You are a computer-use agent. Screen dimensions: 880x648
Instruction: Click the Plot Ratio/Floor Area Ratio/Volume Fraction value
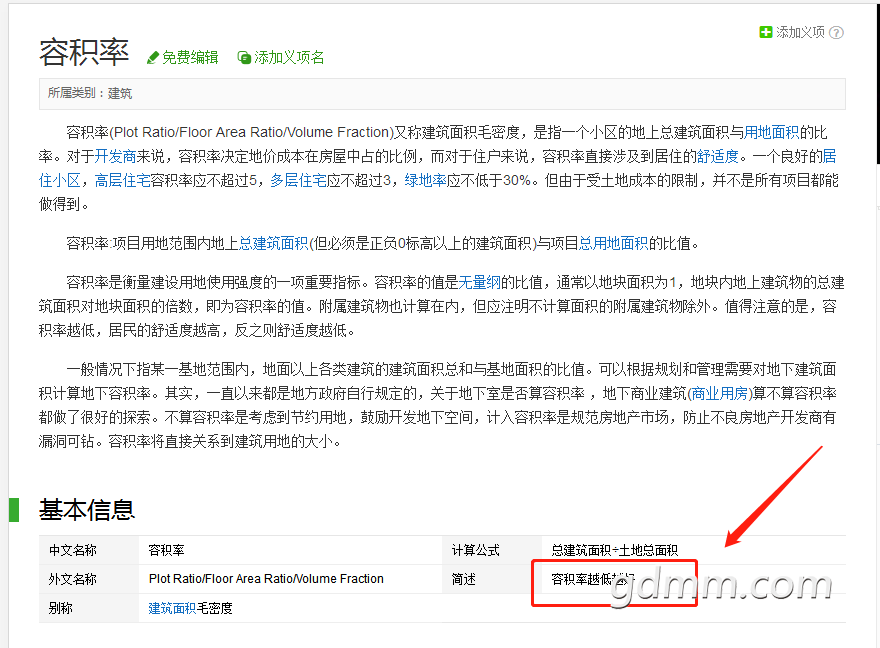point(266,579)
